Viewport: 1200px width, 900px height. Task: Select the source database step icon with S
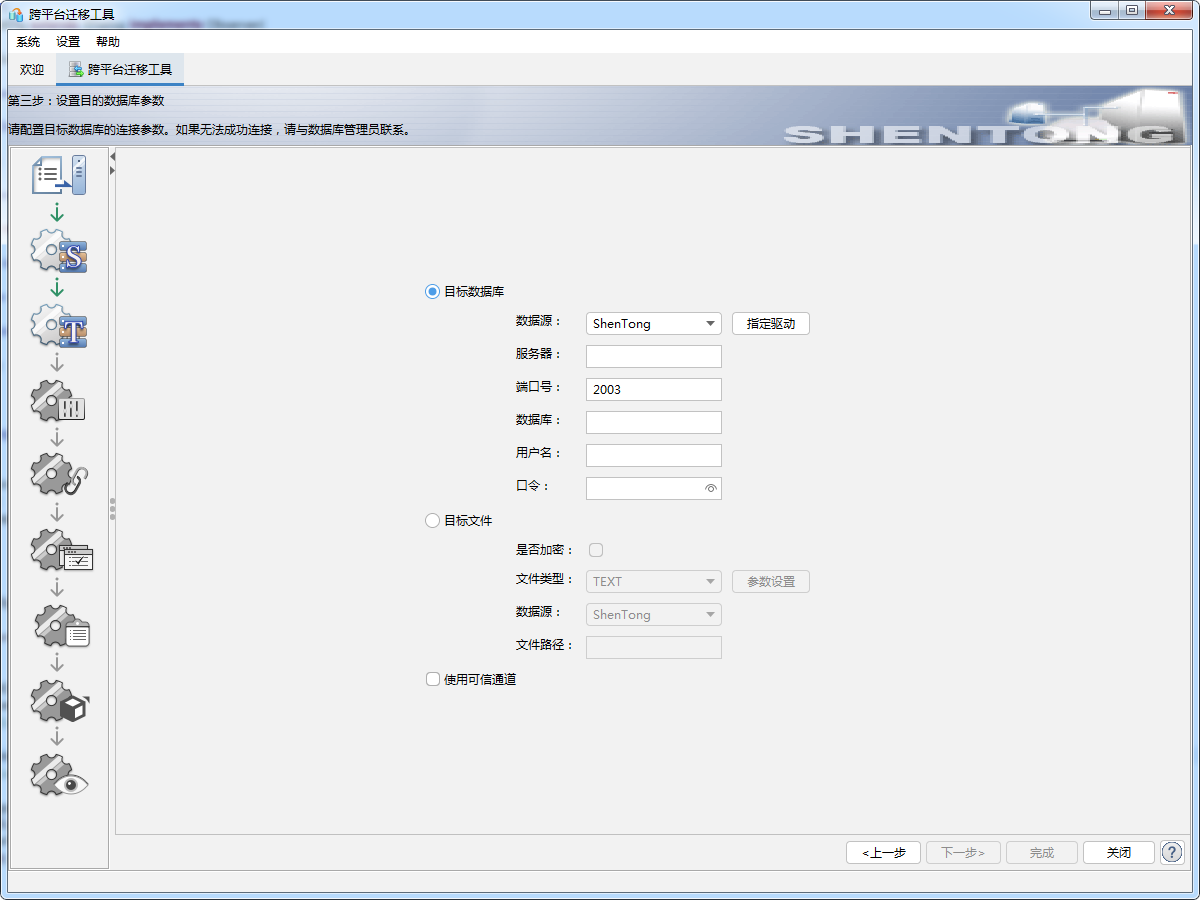[58, 251]
